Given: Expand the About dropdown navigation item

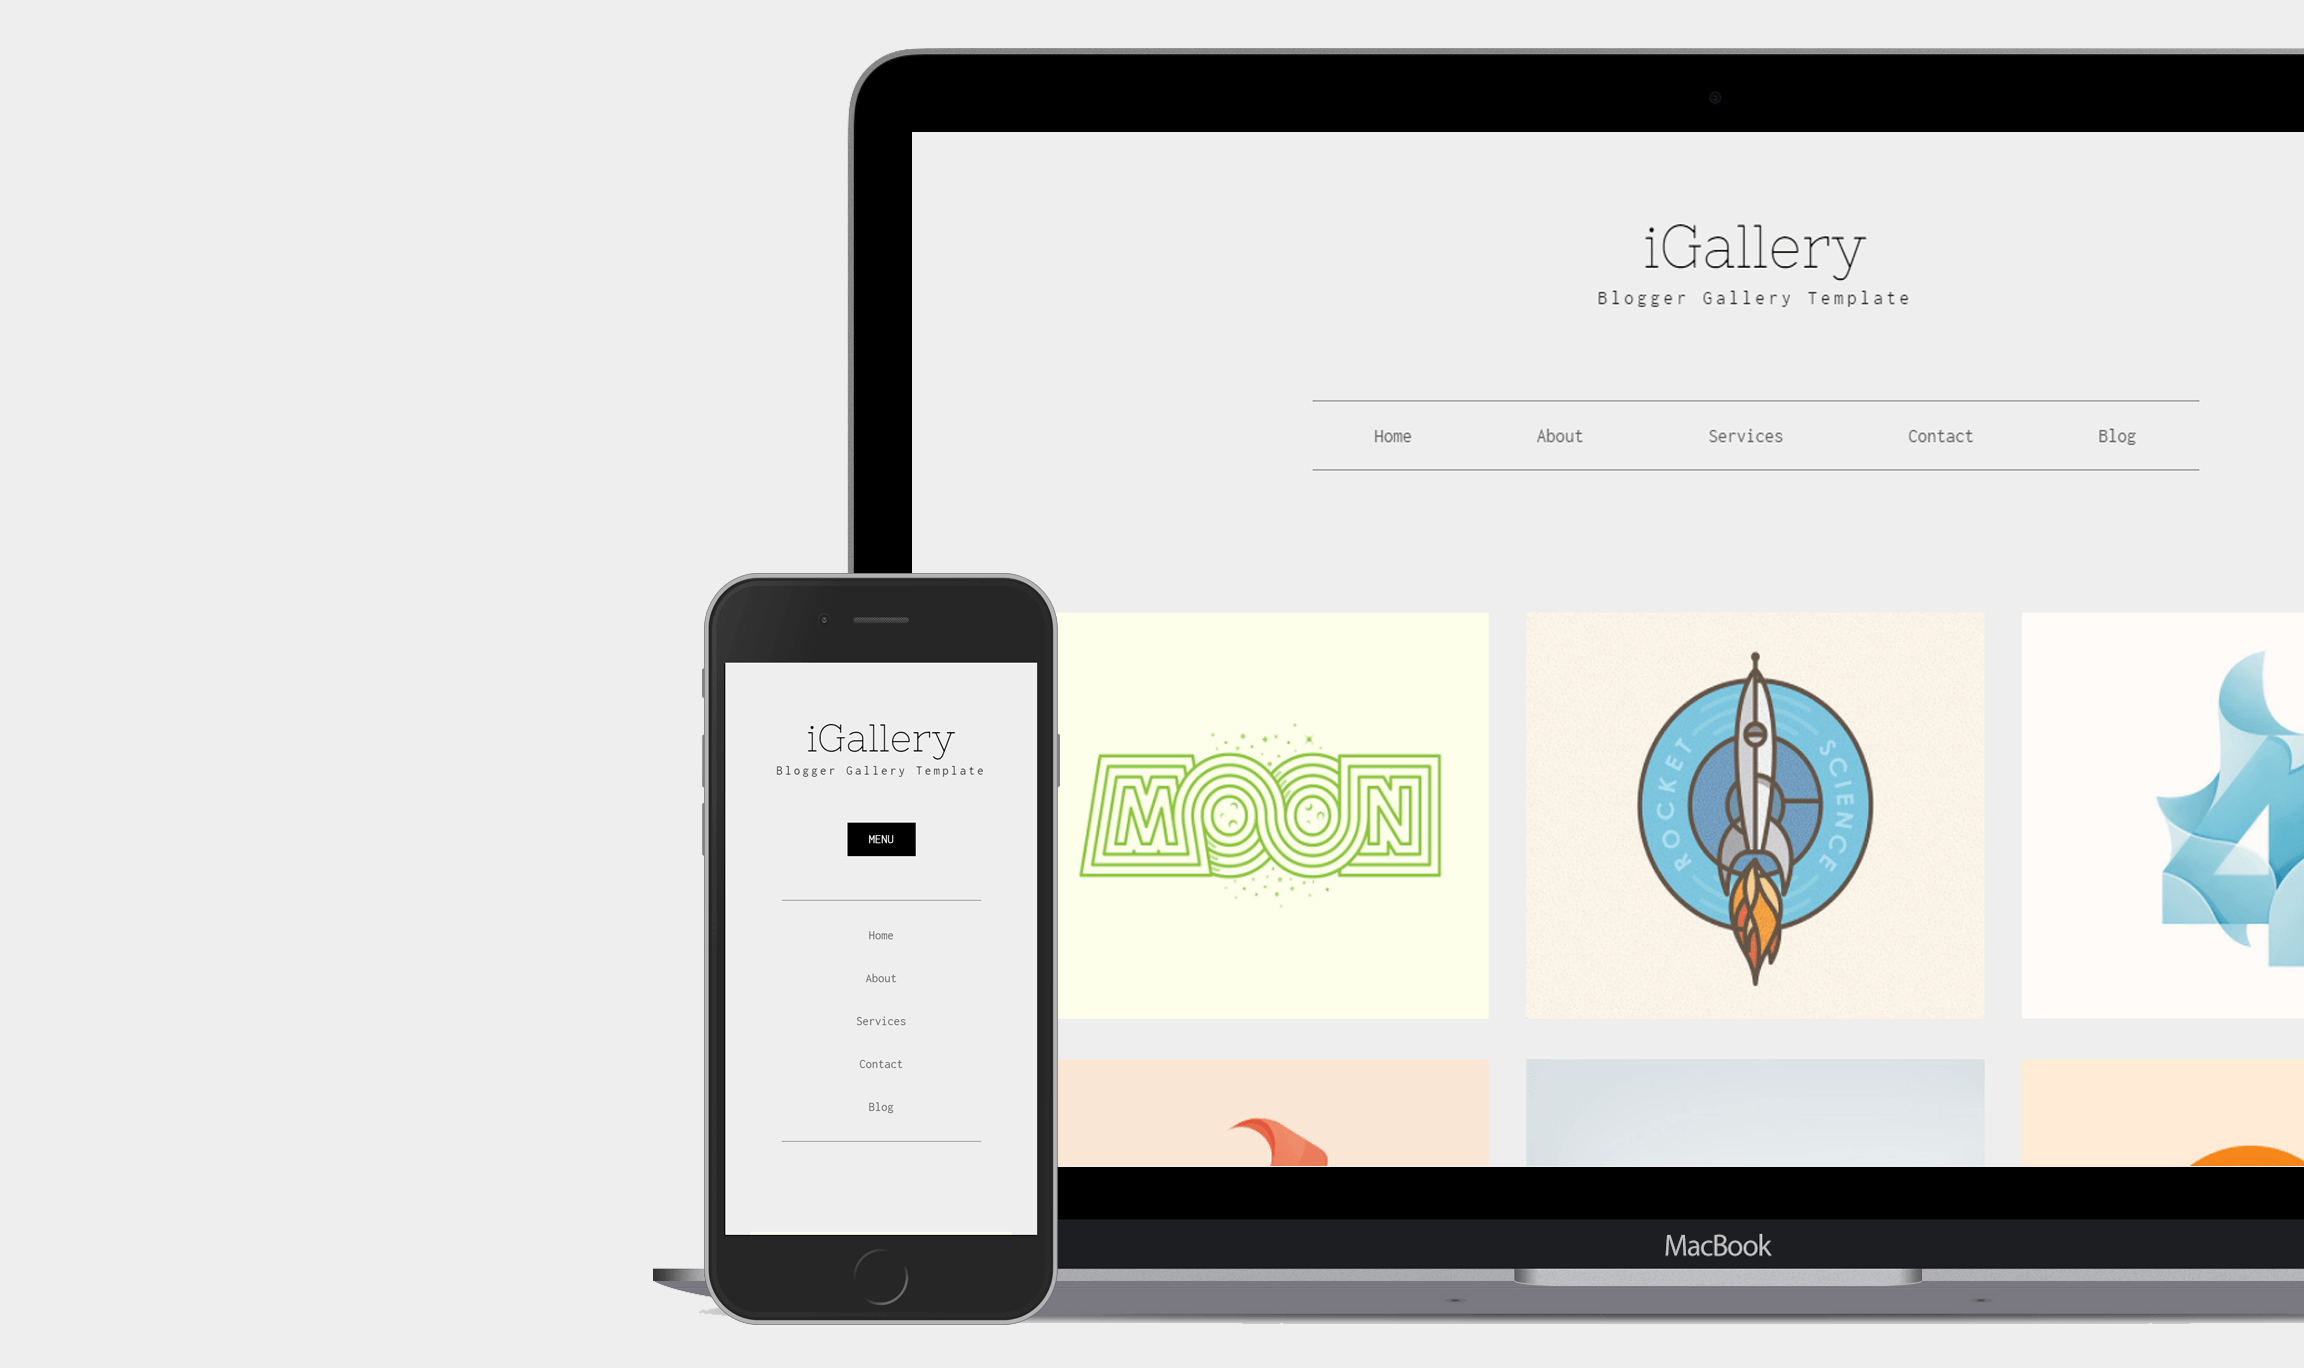Looking at the screenshot, I should tap(1560, 436).
